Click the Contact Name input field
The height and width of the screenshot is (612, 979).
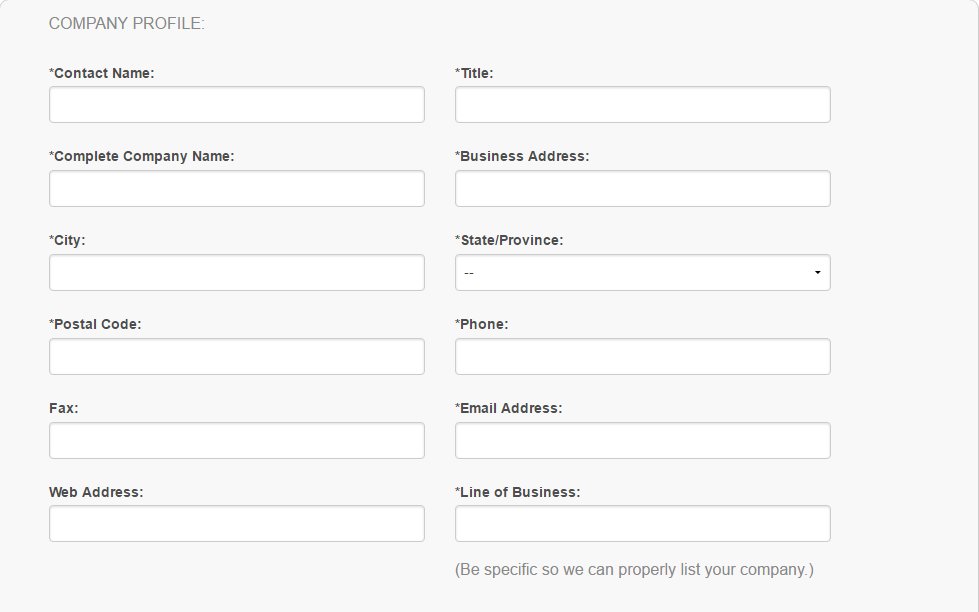pos(236,105)
